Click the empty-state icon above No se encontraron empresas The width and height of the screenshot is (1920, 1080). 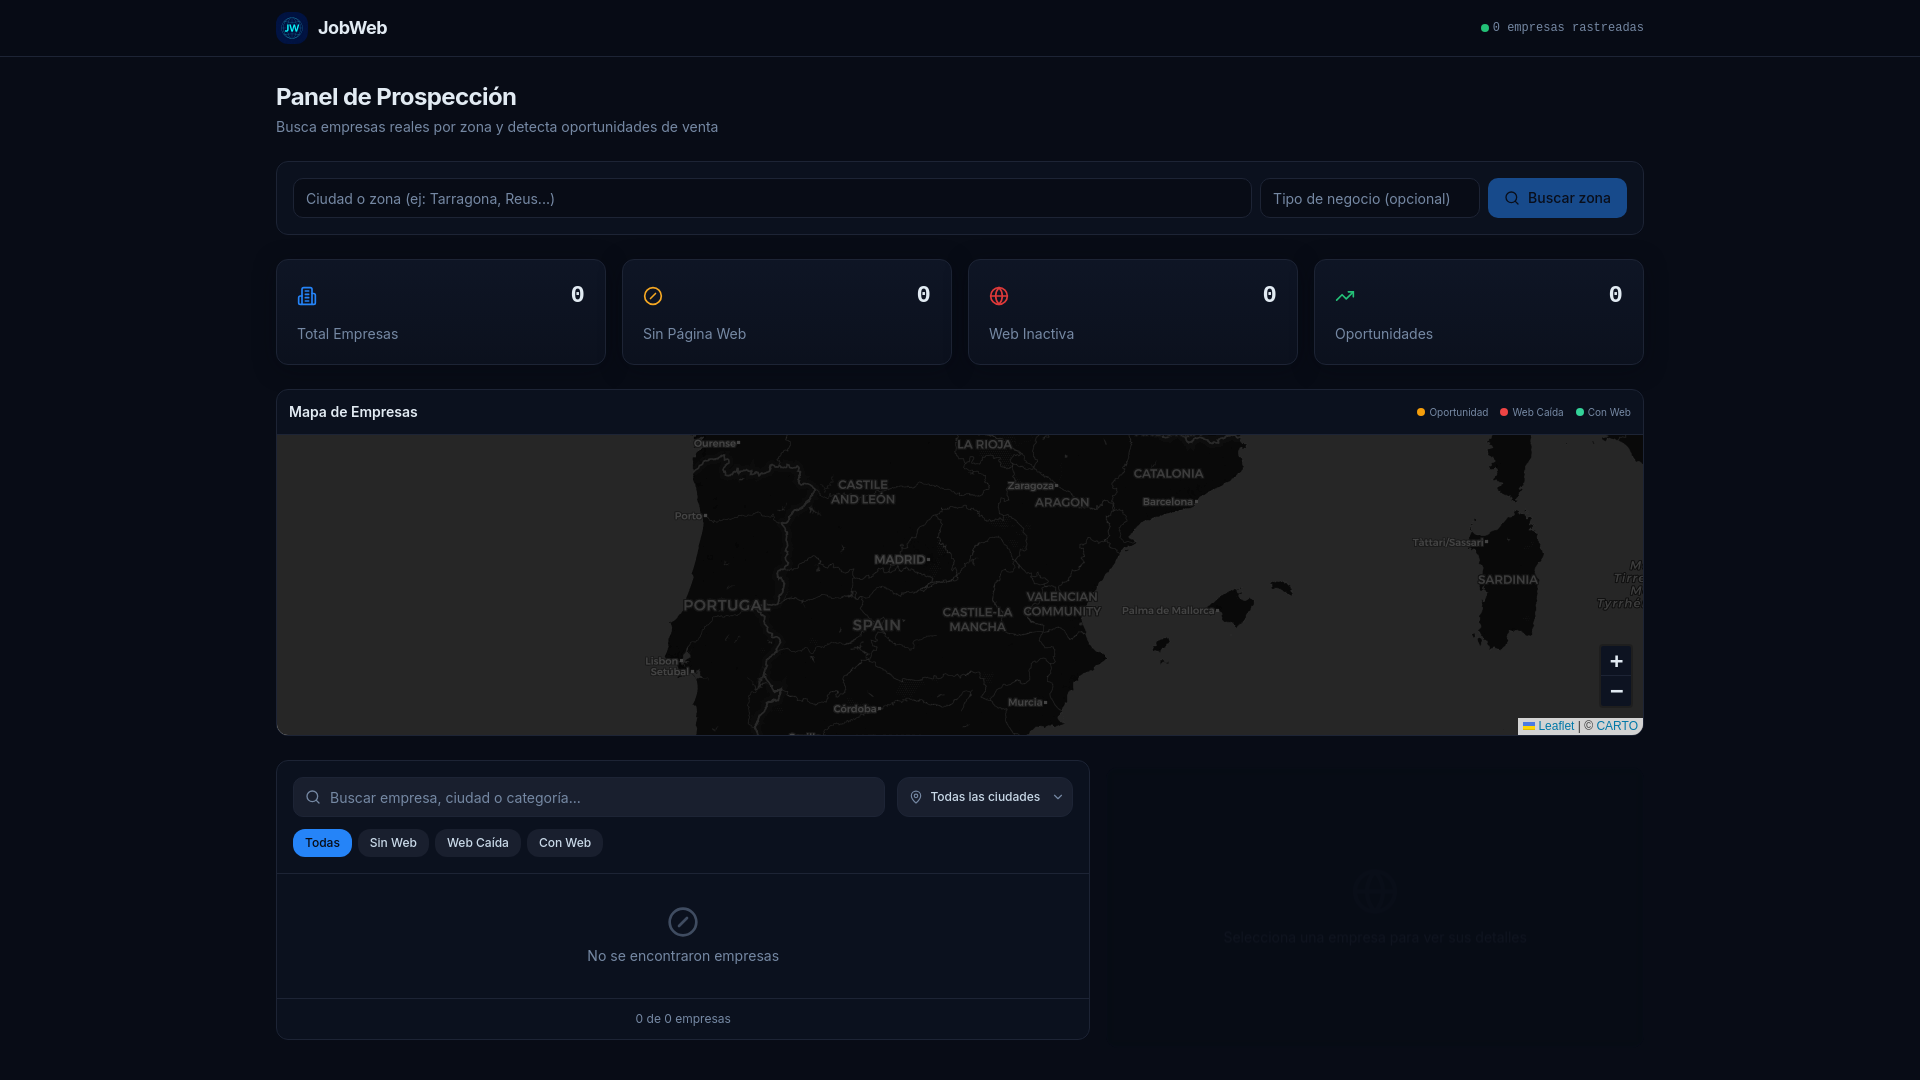pos(683,922)
